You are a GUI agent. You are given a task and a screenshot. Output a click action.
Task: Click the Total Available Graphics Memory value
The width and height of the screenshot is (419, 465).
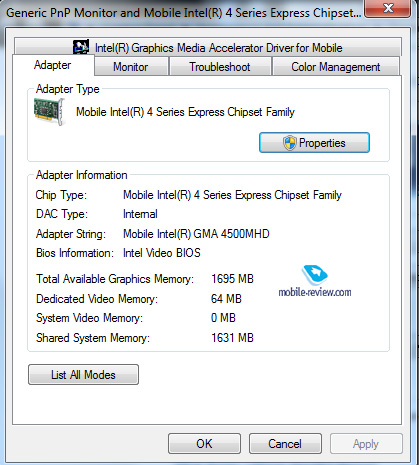click(232, 279)
